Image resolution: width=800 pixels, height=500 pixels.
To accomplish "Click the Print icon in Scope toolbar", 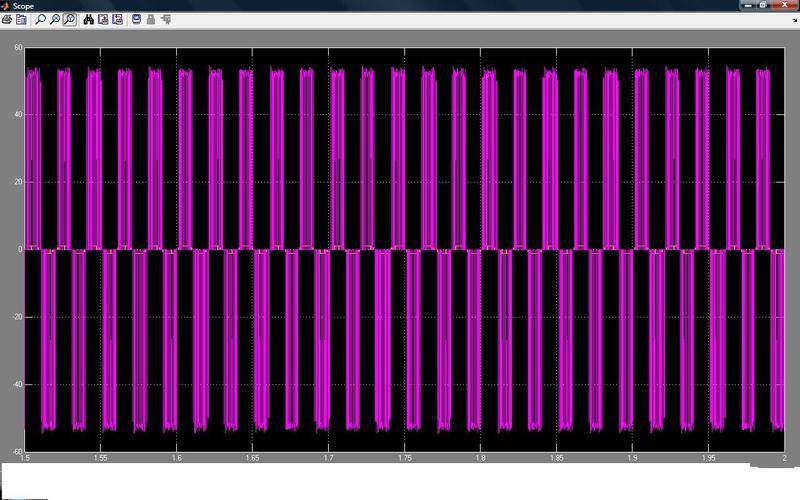I will coord(7,19).
